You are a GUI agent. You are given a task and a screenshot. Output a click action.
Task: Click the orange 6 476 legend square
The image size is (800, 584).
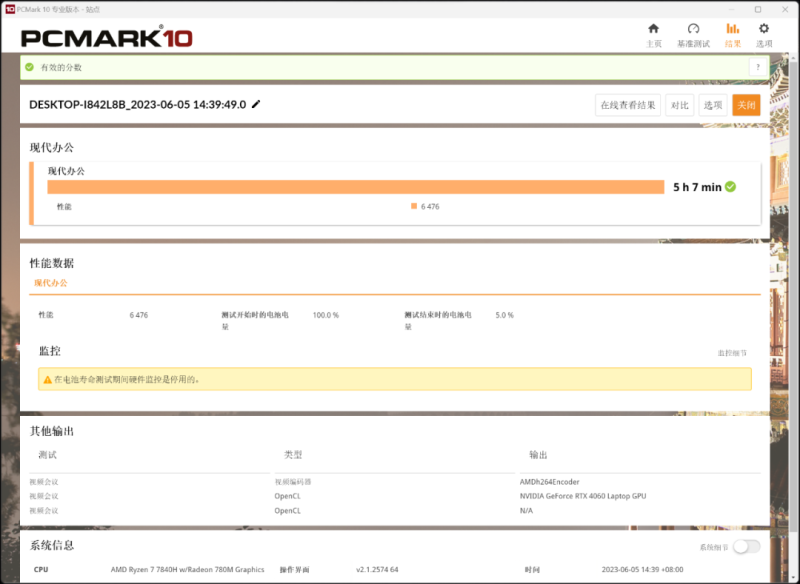point(414,206)
